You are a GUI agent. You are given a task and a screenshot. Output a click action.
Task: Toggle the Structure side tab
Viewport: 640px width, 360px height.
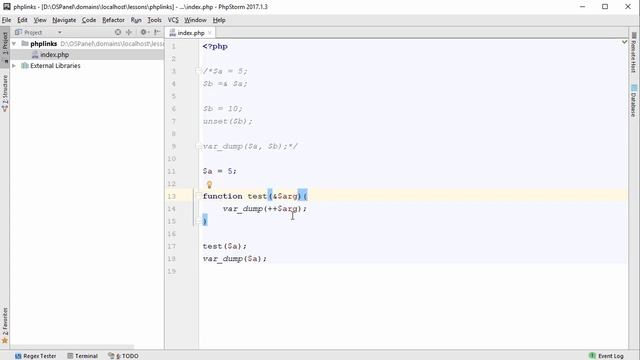pyautogui.click(x=5, y=93)
